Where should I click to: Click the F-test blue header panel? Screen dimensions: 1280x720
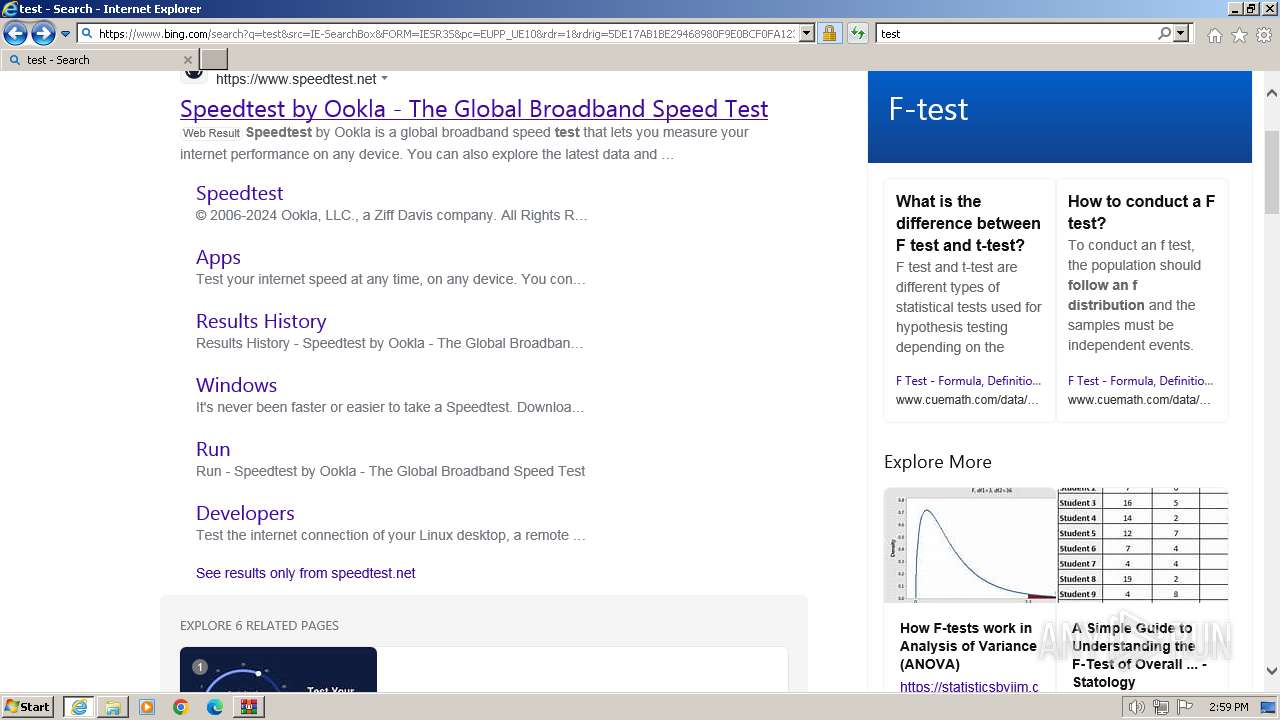[1060, 116]
